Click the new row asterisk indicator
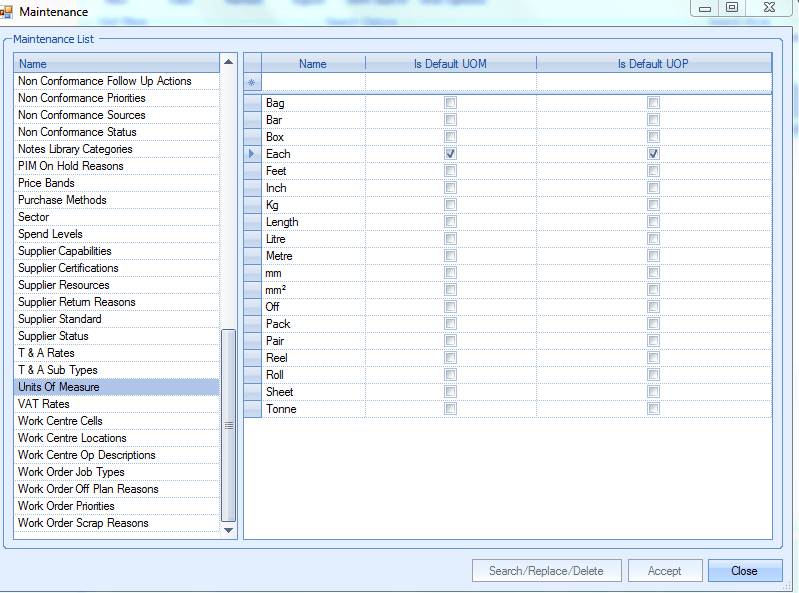Image resolution: width=799 pixels, height=593 pixels. 252,82
